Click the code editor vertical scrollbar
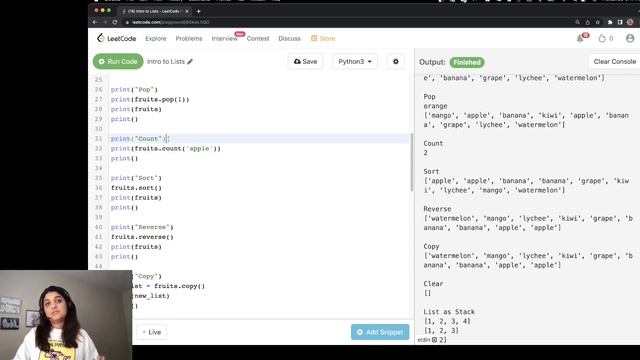 [x=411, y=162]
